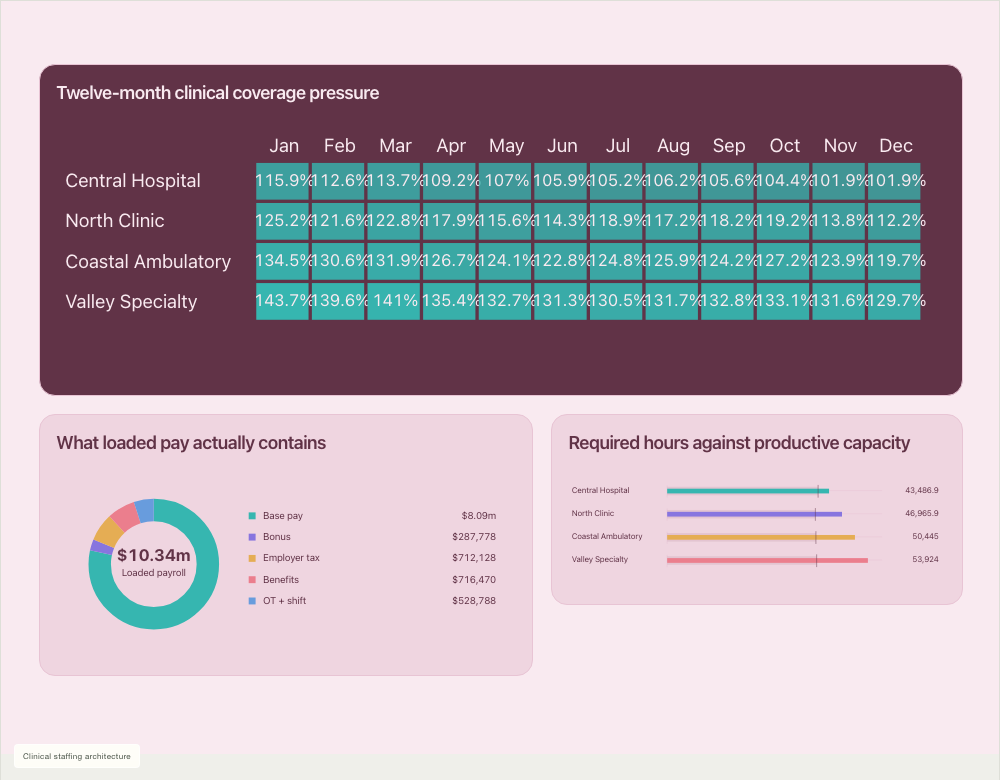The height and width of the screenshot is (780, 1000).
Task: Click the Bonus legend label
Action: pyautogui.click(x=277, y=537)
